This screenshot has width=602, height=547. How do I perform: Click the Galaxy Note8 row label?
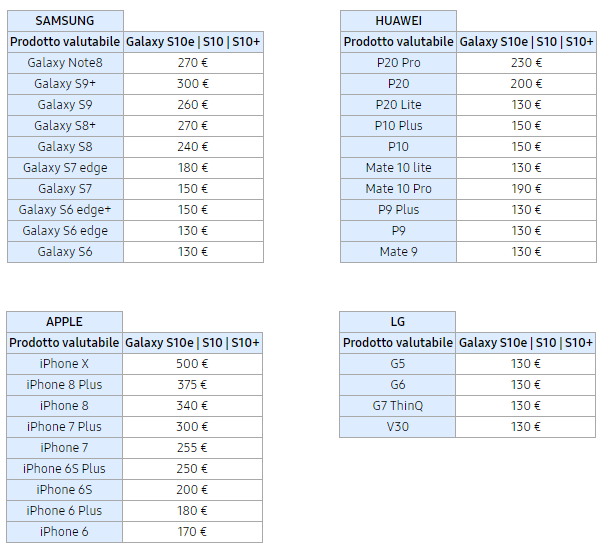point(65,63)
